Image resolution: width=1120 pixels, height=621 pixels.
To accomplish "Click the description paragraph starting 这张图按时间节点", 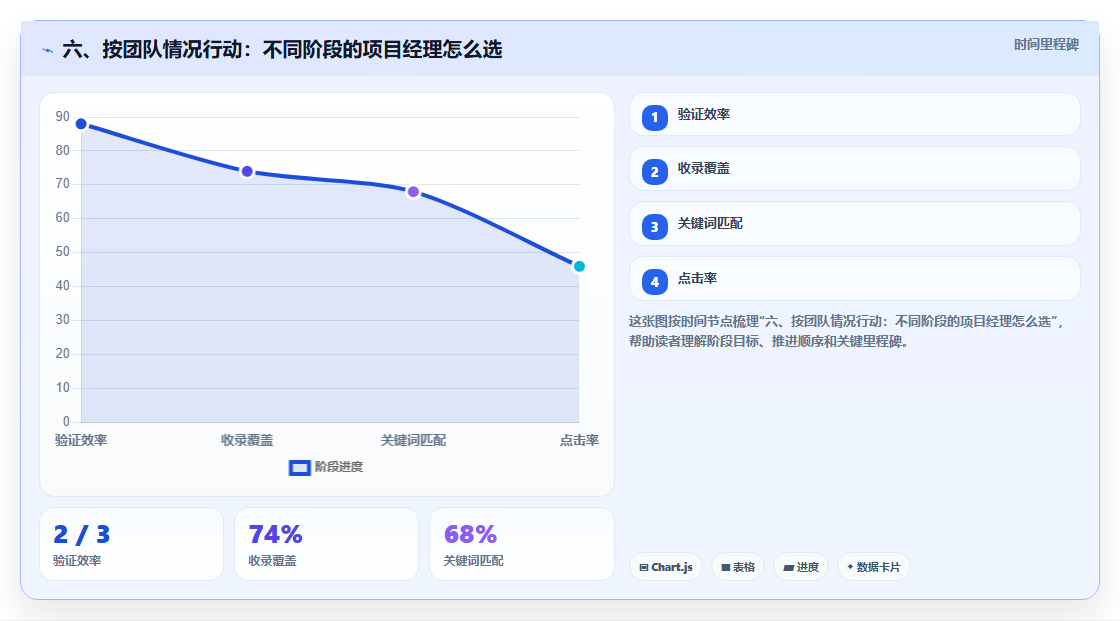I will point(847,332).
